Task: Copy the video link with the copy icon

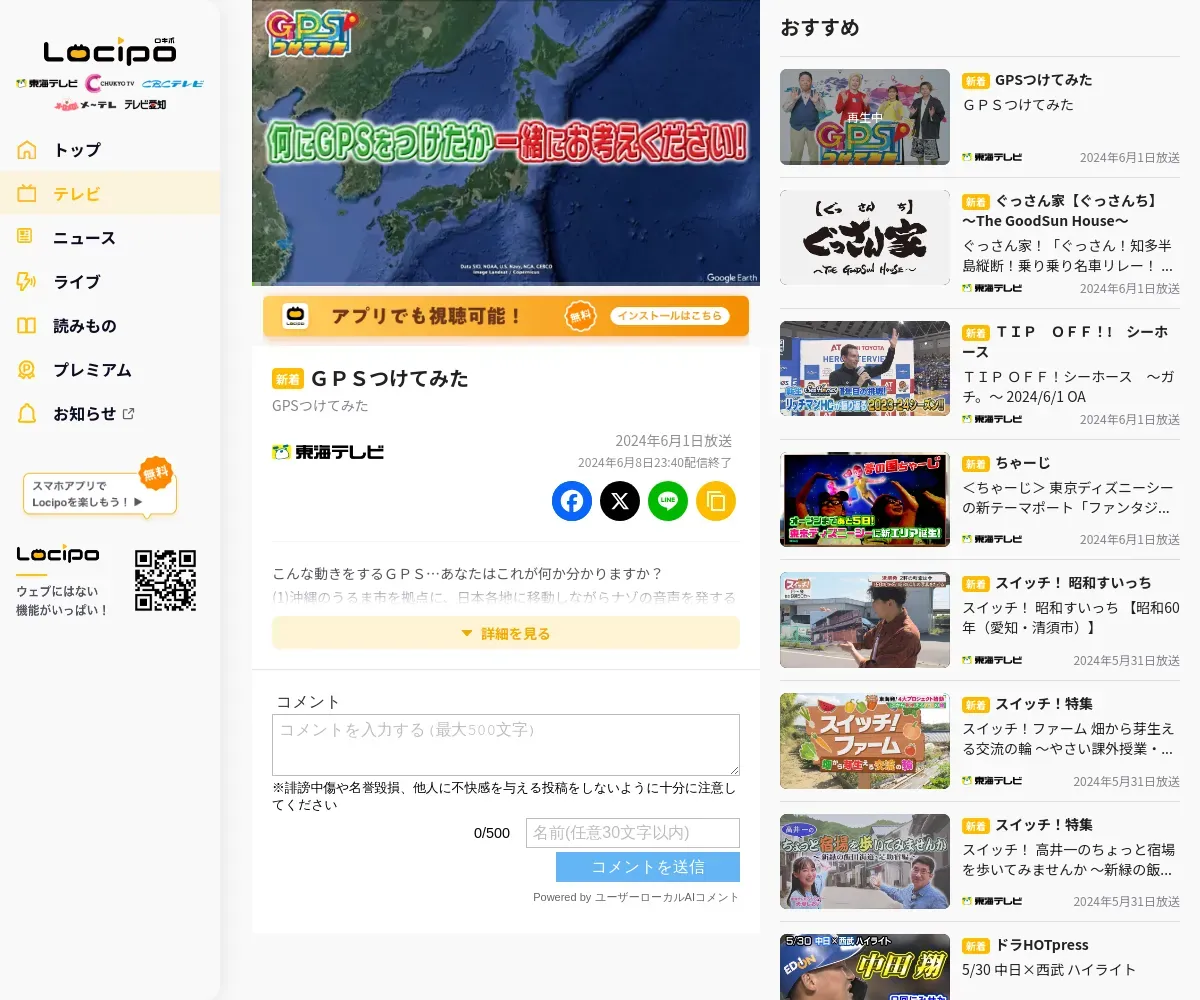Action: [x=716, y=501]
